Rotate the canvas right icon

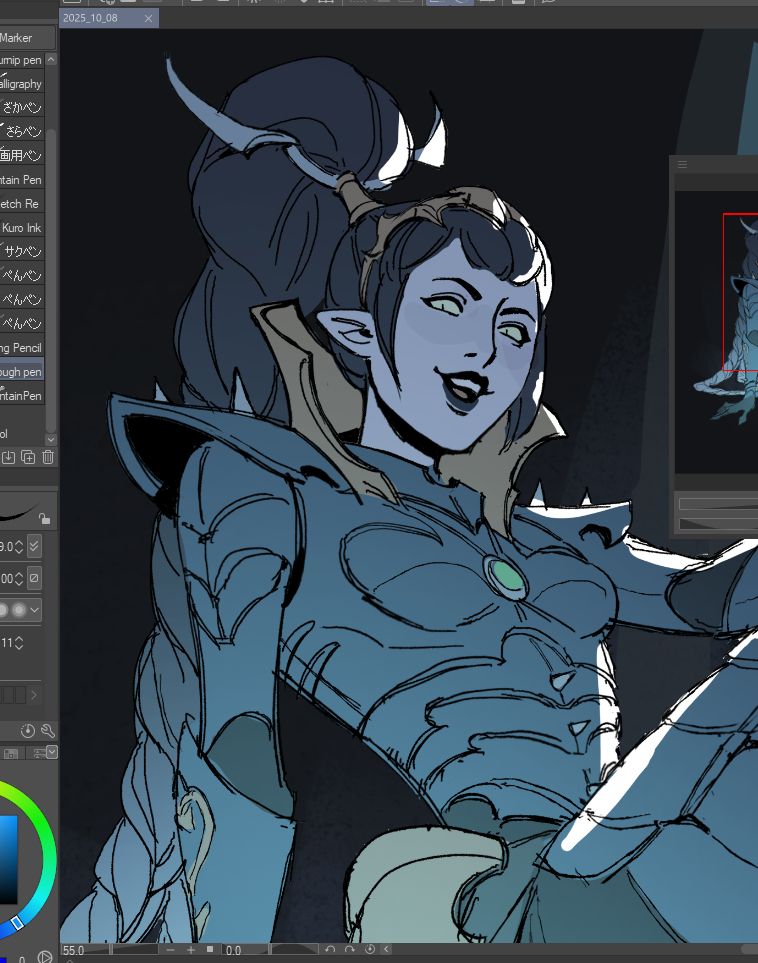pos(350,949)
